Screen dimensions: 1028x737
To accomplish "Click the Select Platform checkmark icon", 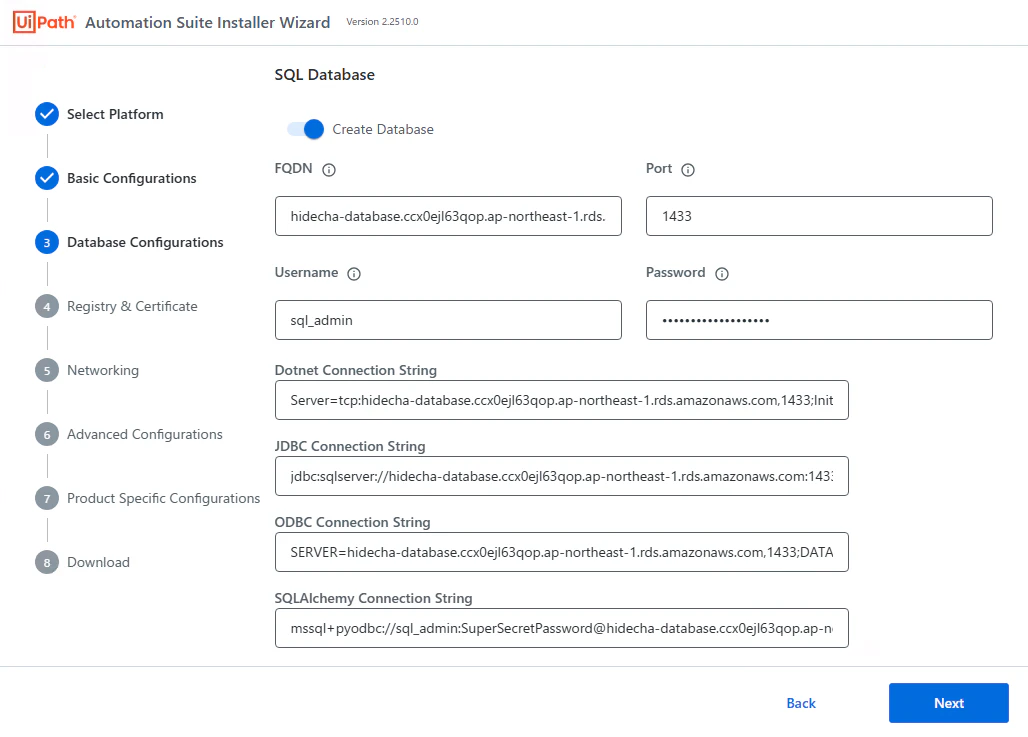I will tap(47, 114).
